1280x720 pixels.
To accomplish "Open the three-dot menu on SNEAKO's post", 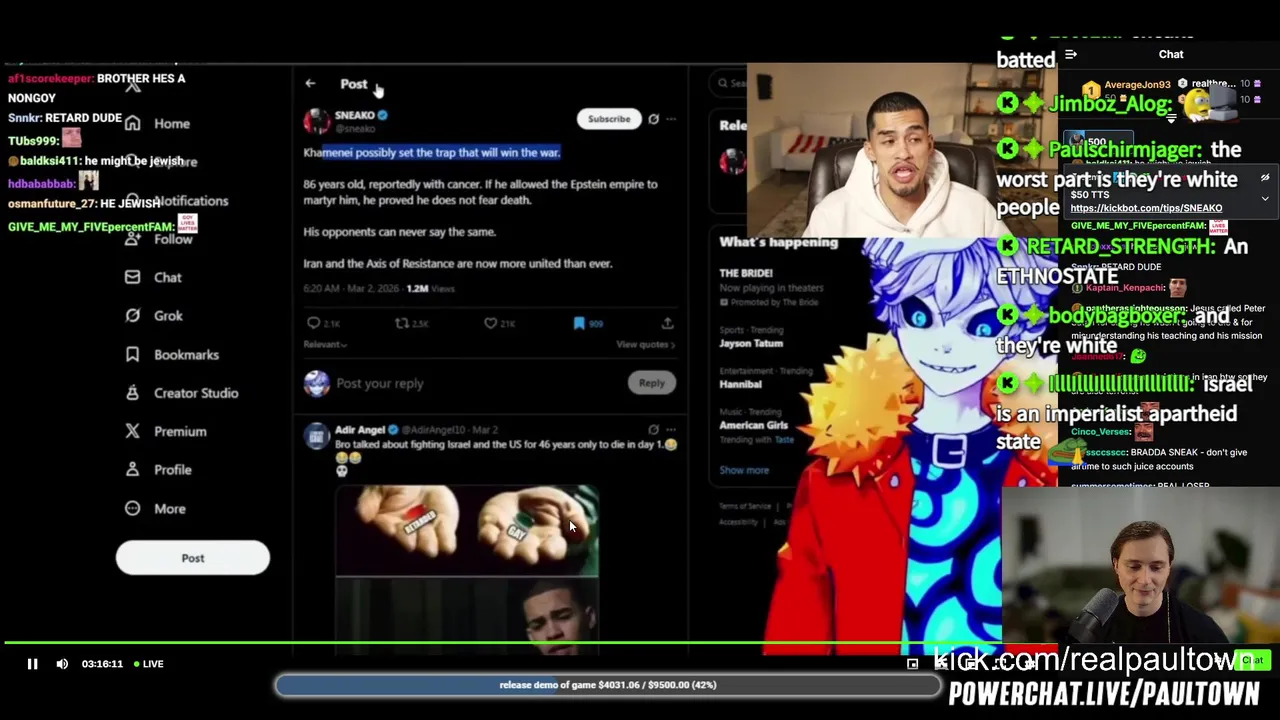I will [x=671, y=119].
